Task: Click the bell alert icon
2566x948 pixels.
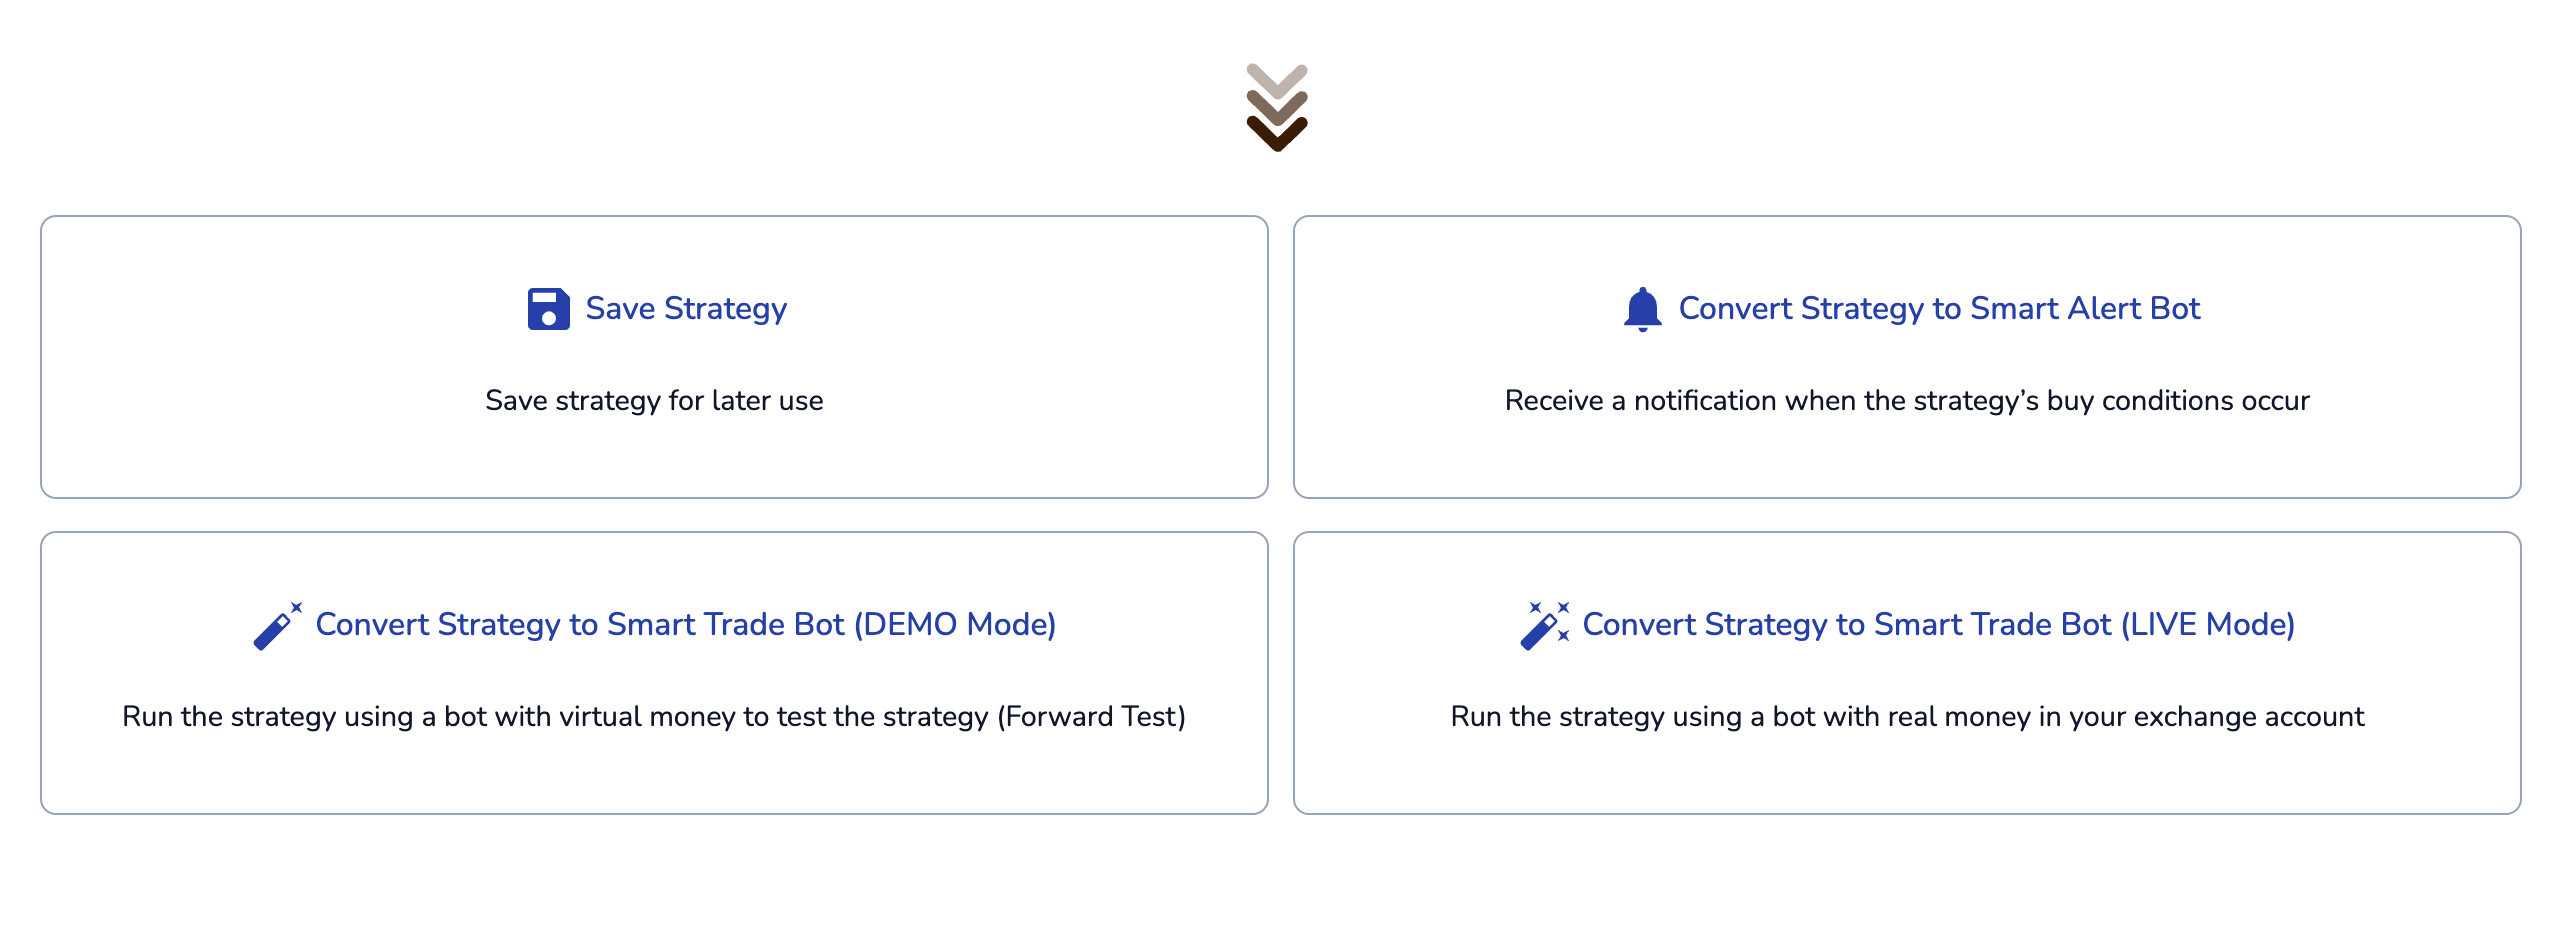Action: [x=1642, y=309]
